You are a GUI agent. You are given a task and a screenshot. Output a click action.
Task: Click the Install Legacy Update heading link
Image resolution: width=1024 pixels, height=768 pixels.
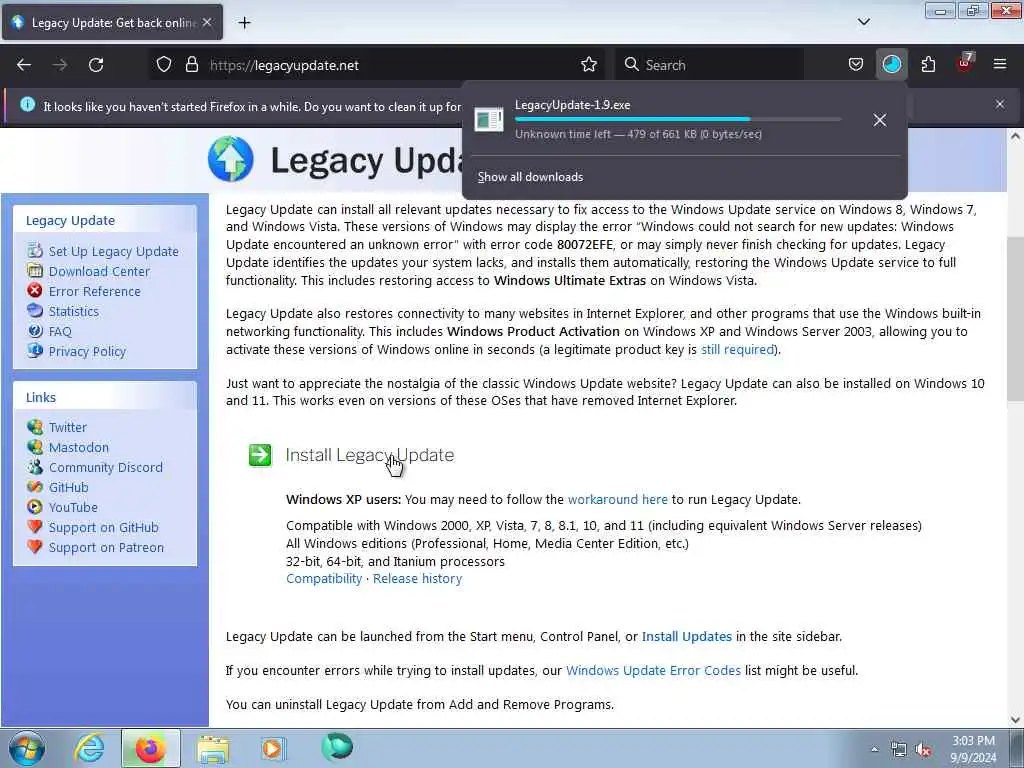[x=370, y=455]
